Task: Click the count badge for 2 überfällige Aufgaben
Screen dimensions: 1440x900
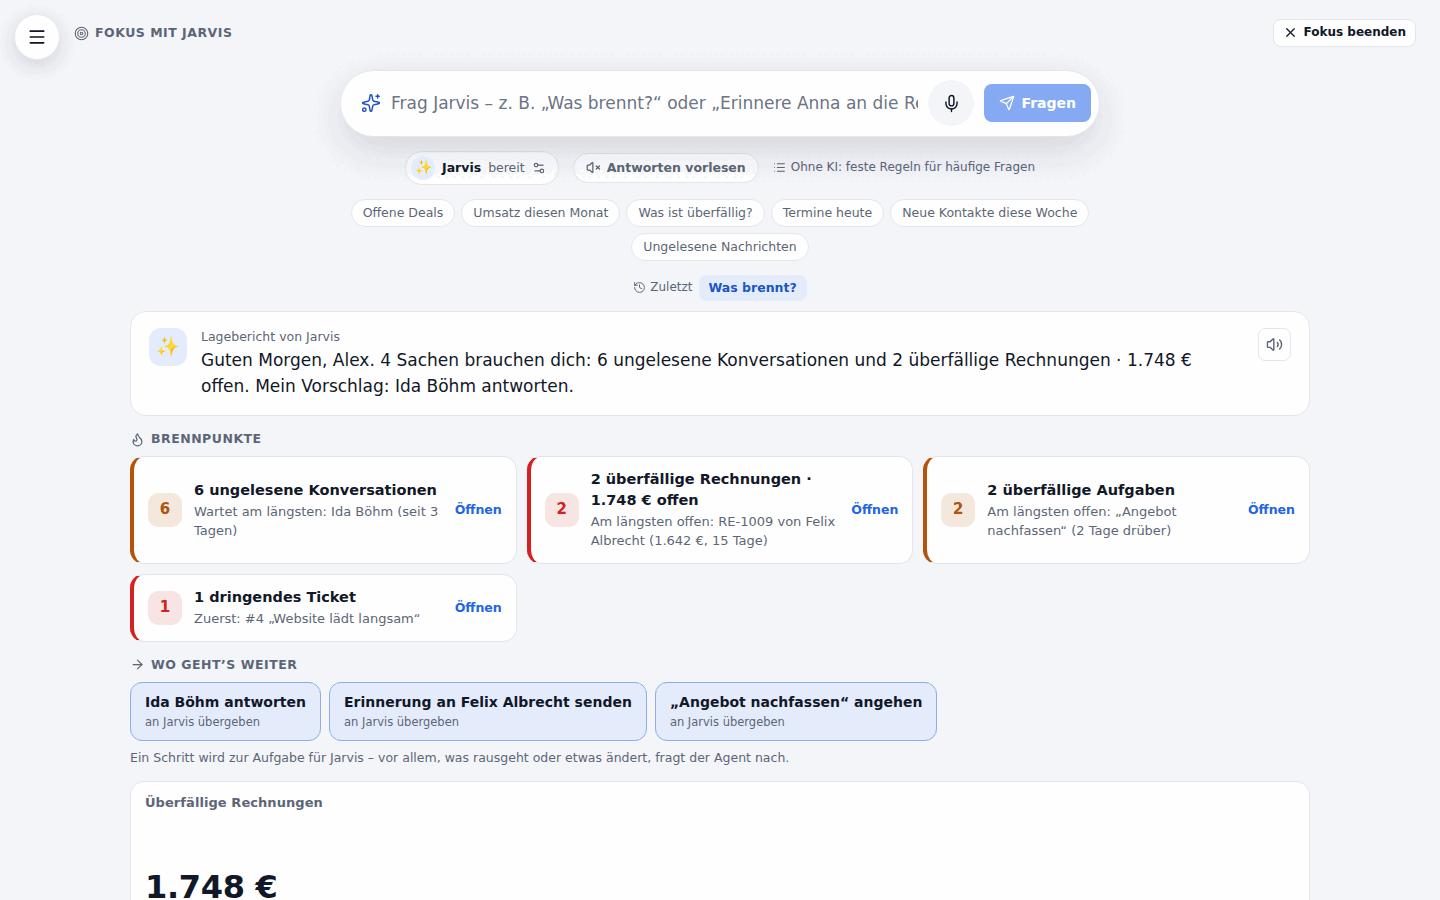Action: [958, 509]
